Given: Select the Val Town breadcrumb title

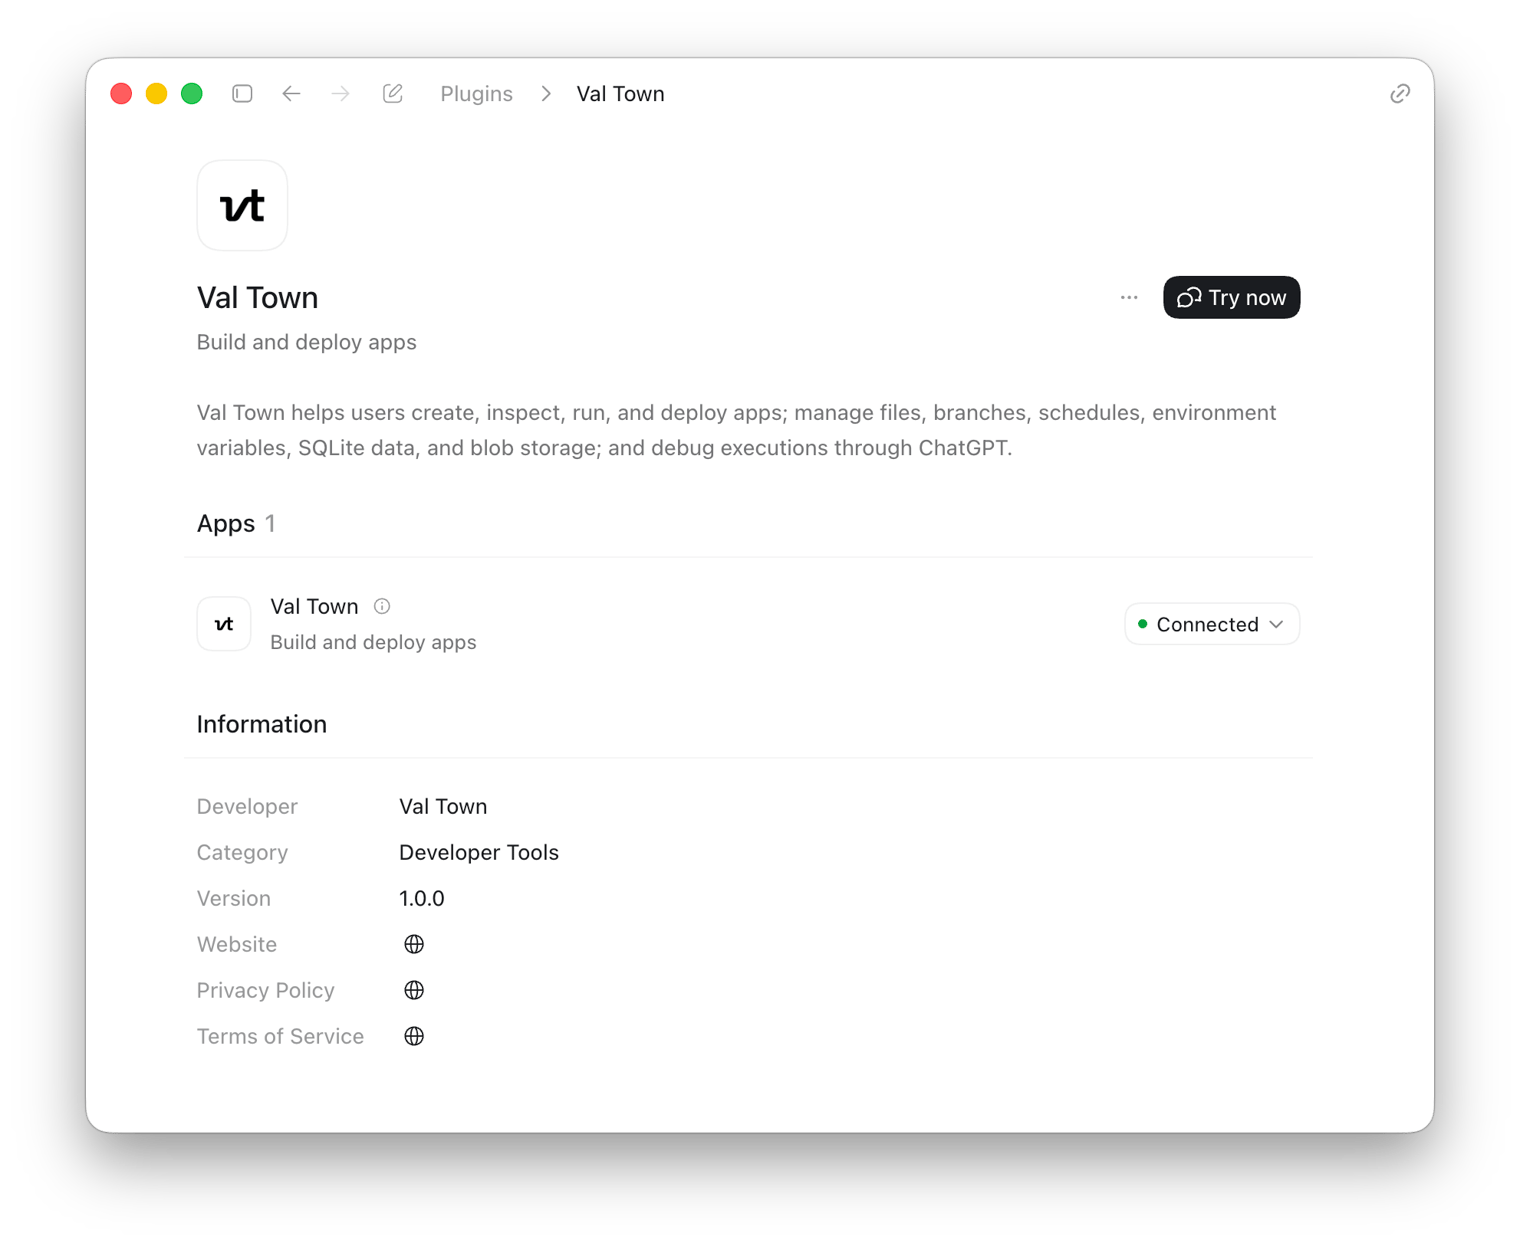Looking at the screenshot, I should pyautogui.click(x=620, y=93).
